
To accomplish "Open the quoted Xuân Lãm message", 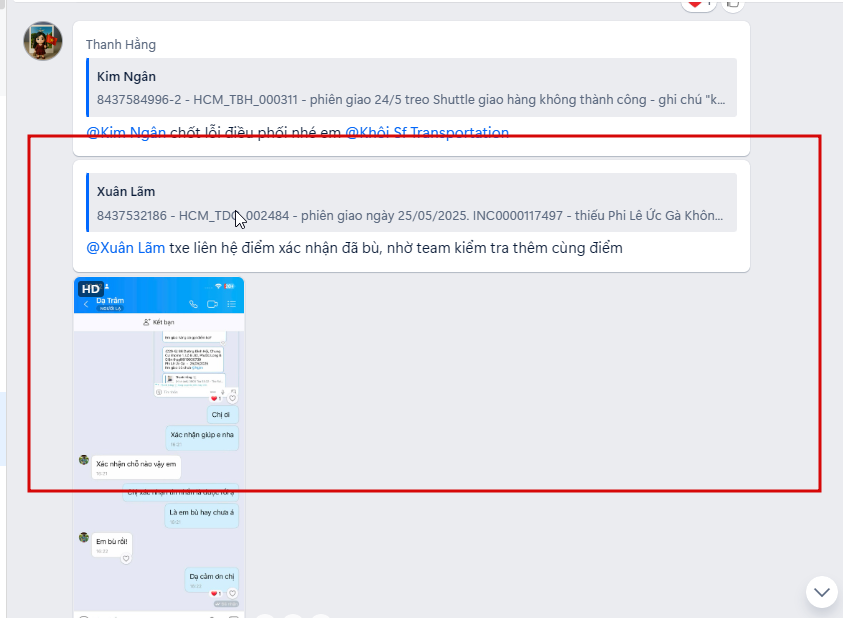I will (x=411, y=203).
